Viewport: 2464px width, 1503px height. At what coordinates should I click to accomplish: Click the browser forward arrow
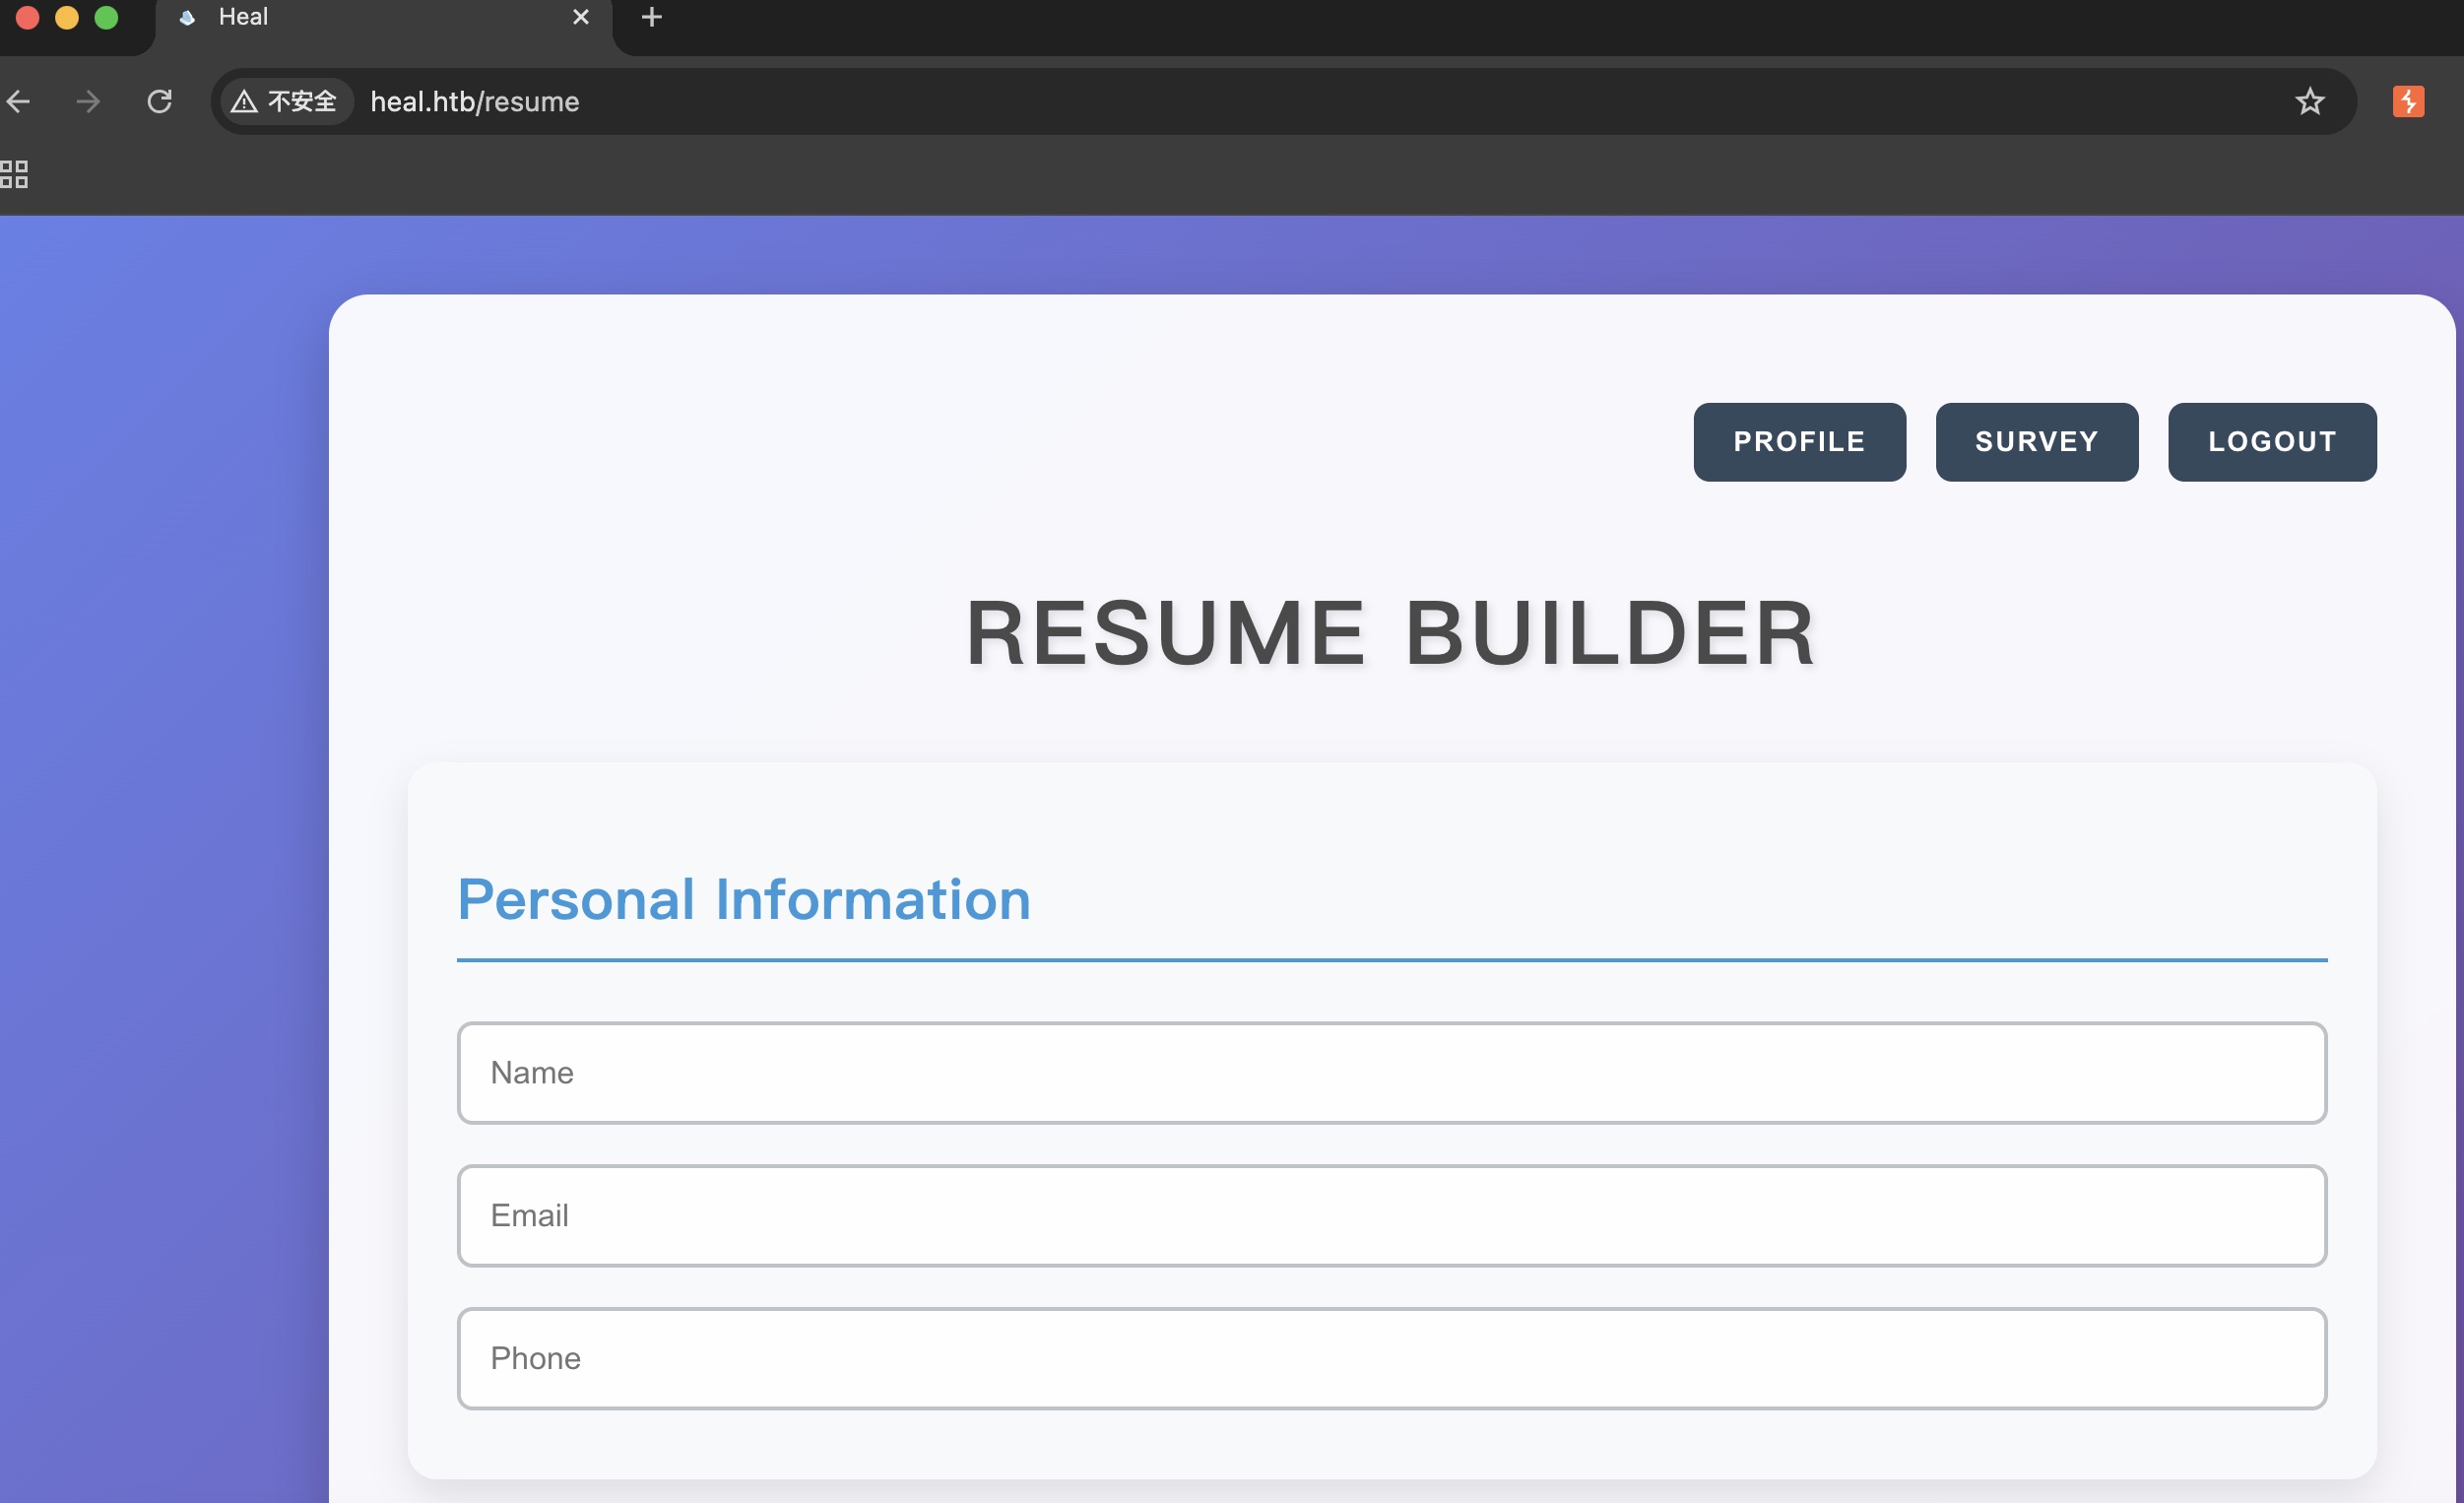tap(88, 101)
